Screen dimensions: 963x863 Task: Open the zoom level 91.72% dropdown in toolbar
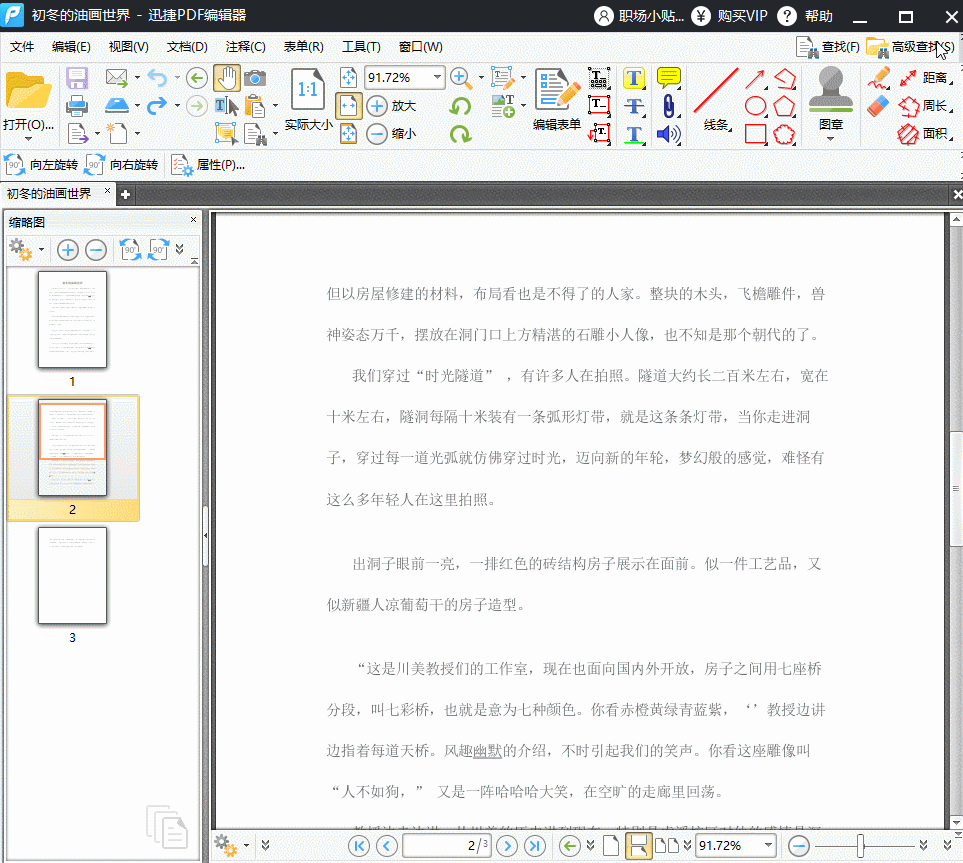(437, 77)
